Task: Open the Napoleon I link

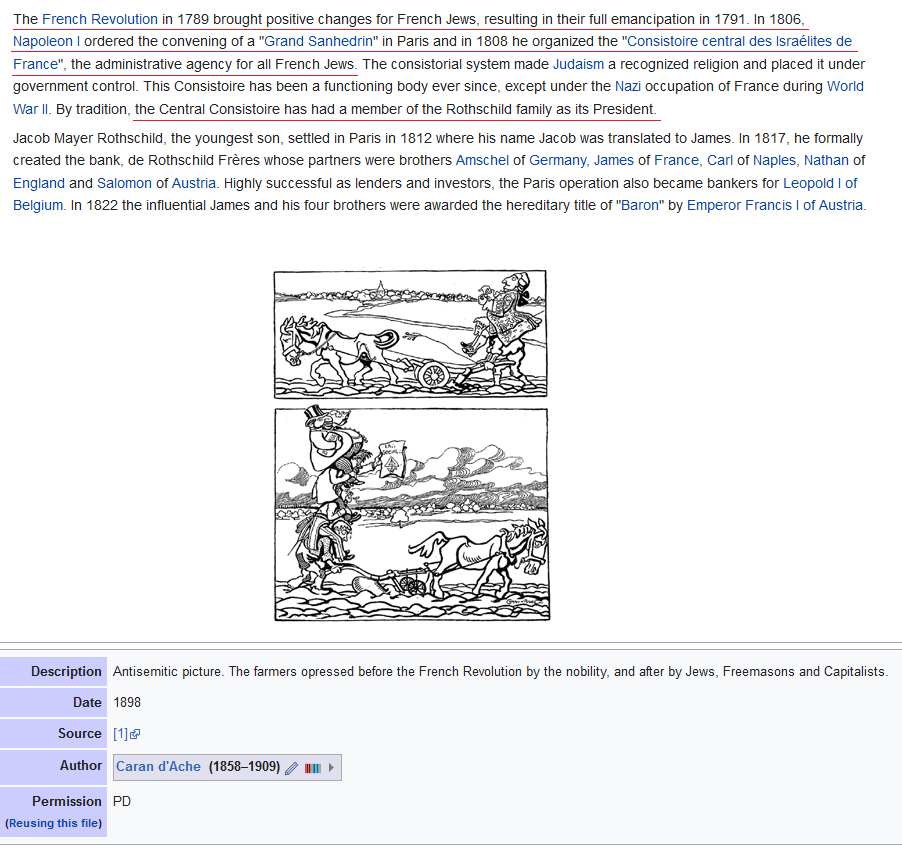Action: [x=47, y=41]
